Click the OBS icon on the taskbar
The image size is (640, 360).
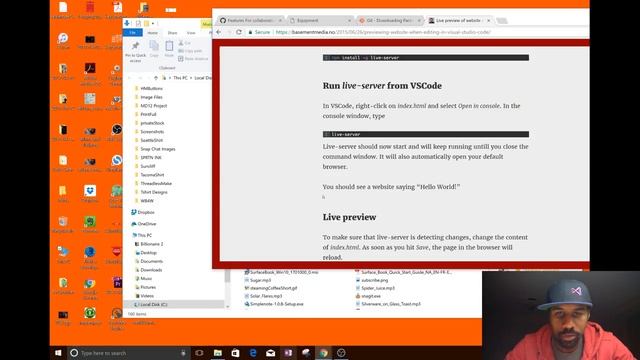tap(341, 353)
